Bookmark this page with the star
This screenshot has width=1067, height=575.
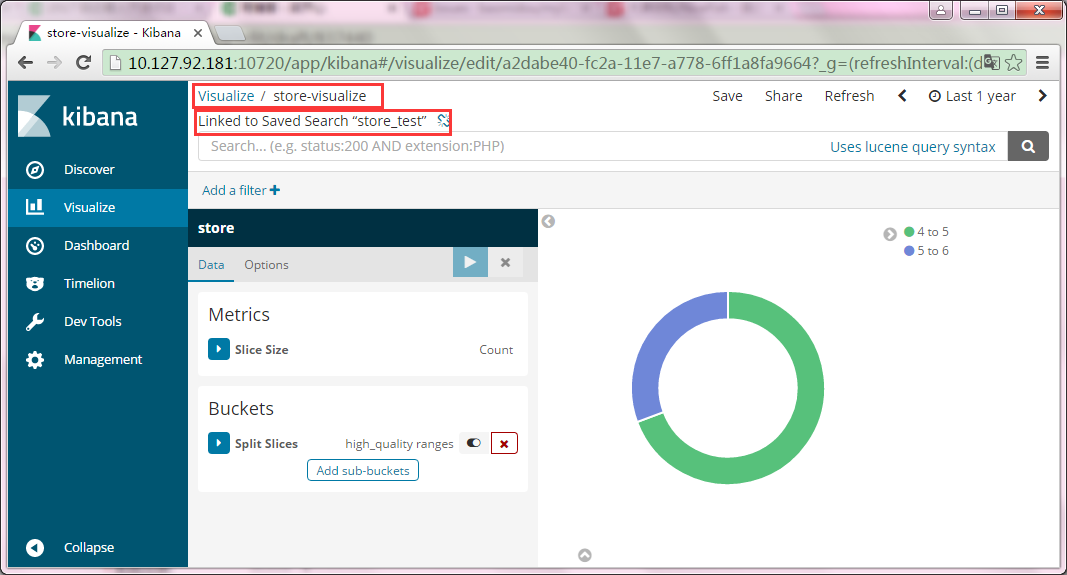1014,63
